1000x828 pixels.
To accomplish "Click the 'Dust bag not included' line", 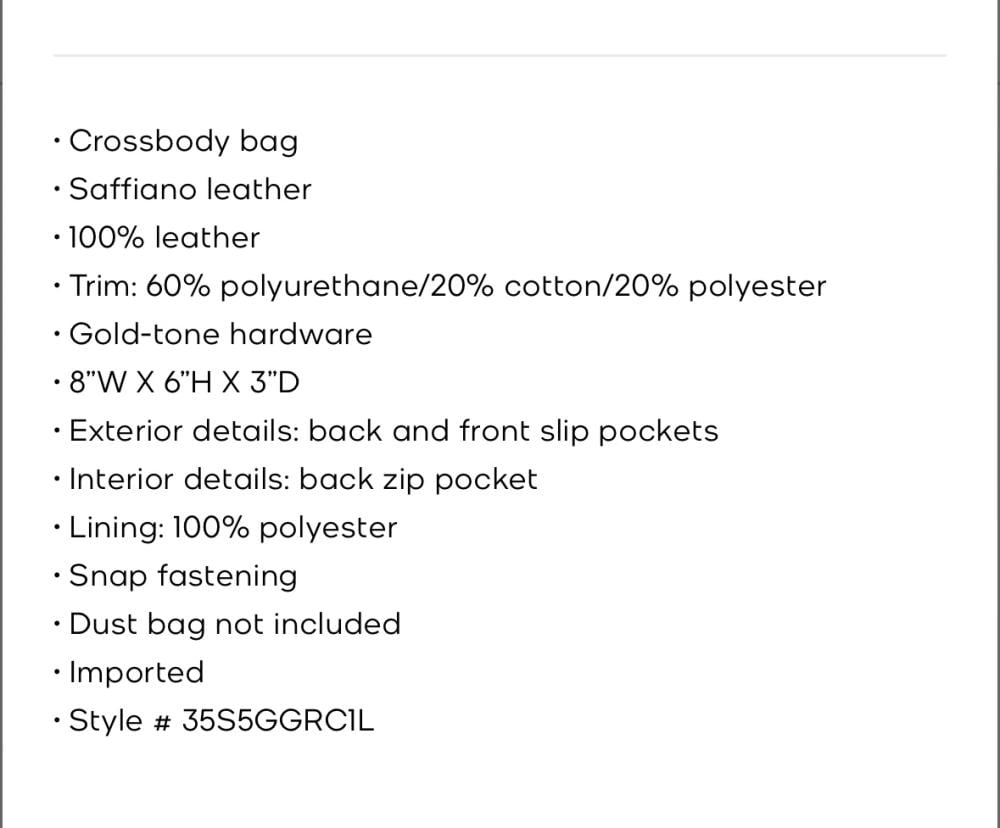I will [235, 624].
